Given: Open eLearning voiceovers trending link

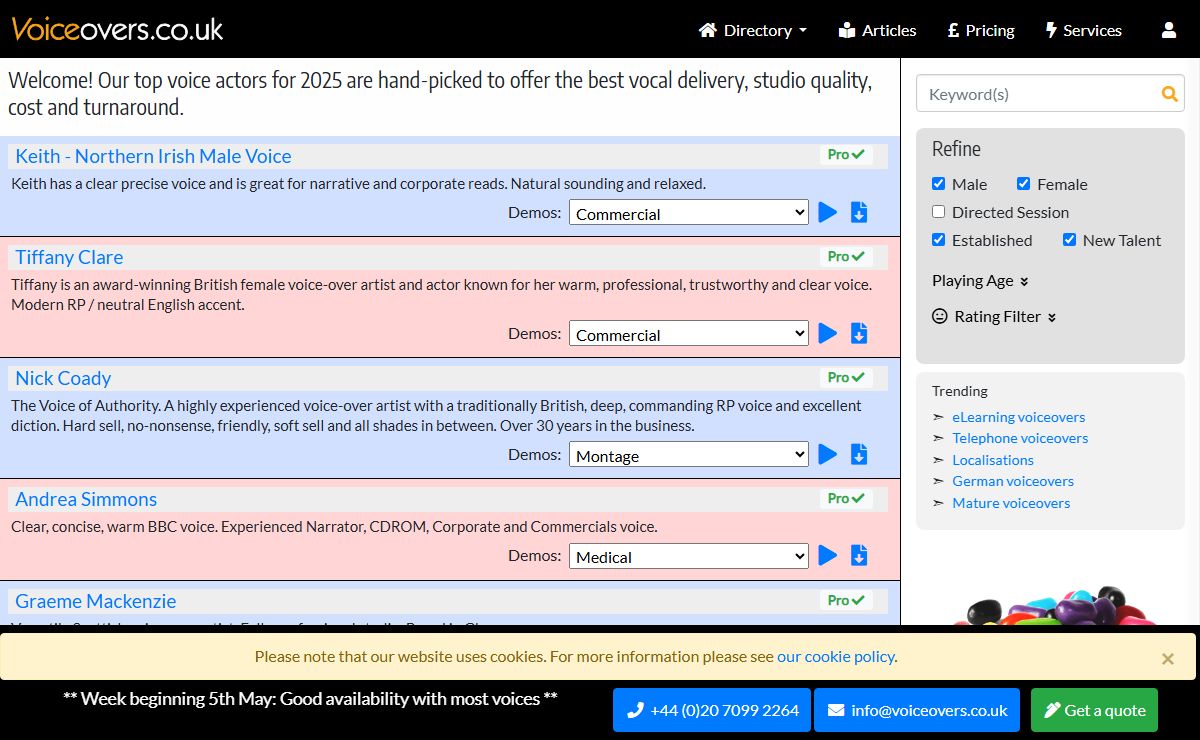Looking at the screenshot, I should point(1018,417).
